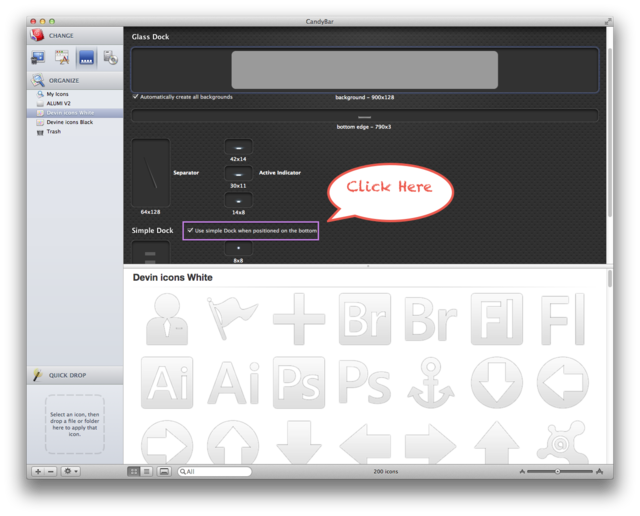Click the plus button to add collection

(x=38, y=472)
